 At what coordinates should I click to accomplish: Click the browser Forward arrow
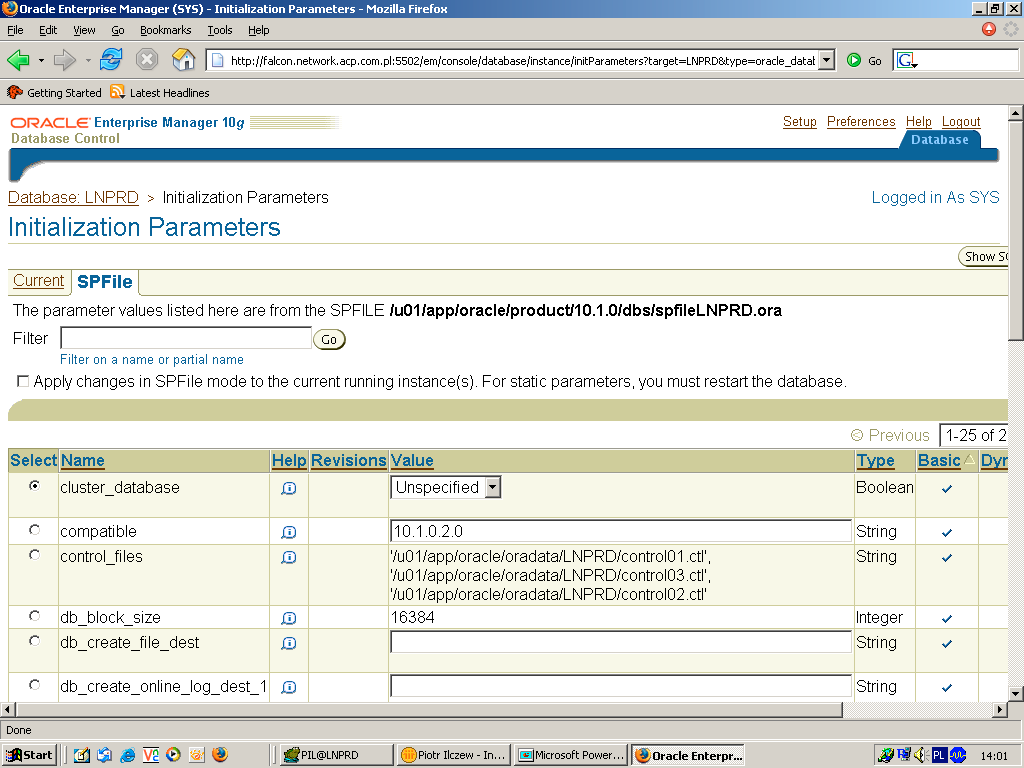[65, 60]
